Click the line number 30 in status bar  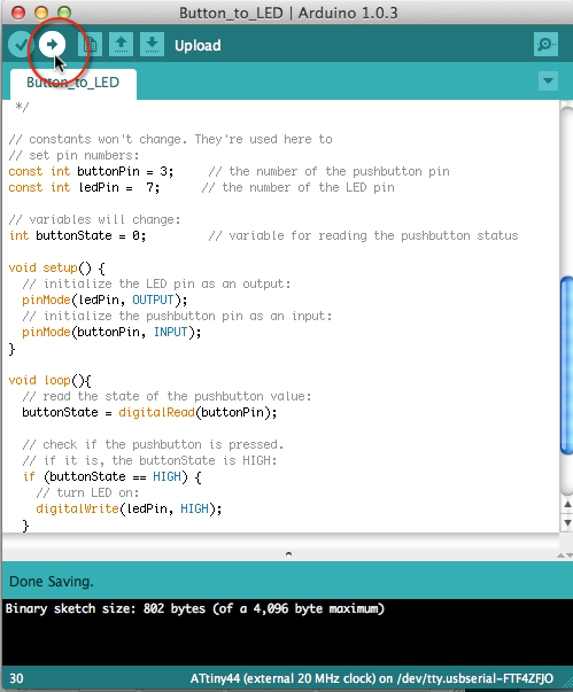click(x=16, y=678)
